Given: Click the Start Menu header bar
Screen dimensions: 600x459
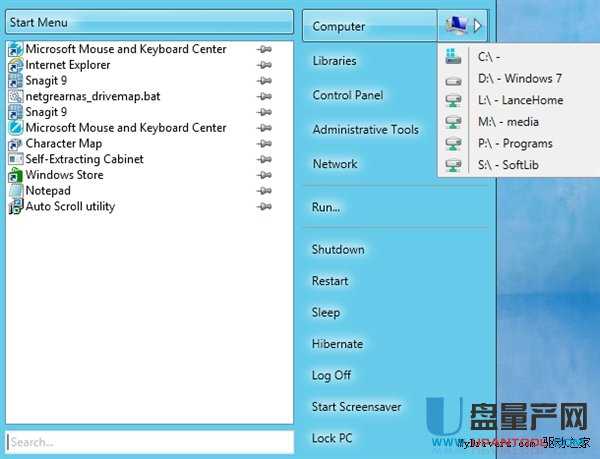Looking at the screenshot, I should (x=149, y=22).
